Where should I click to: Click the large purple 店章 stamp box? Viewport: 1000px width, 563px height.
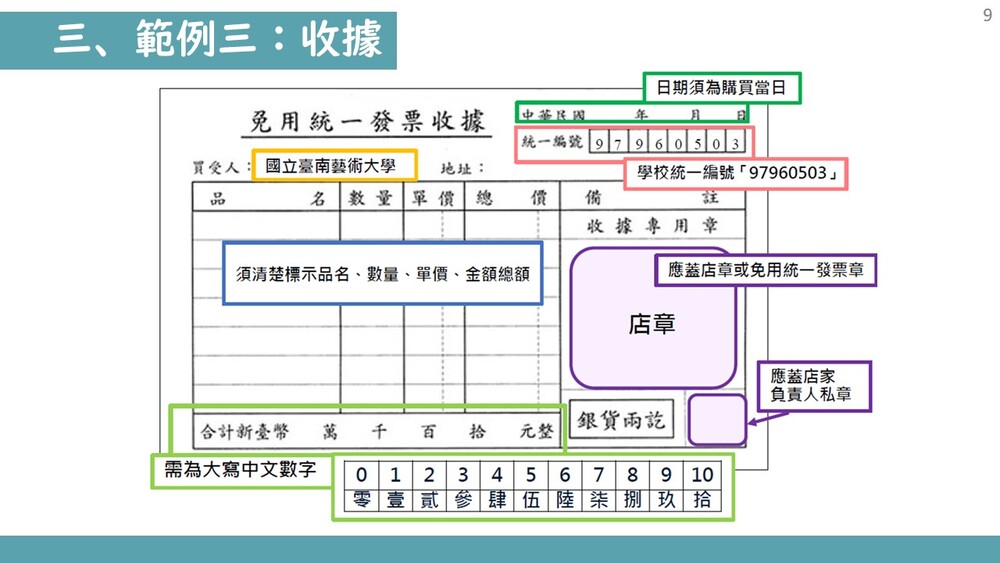point(651,324)
